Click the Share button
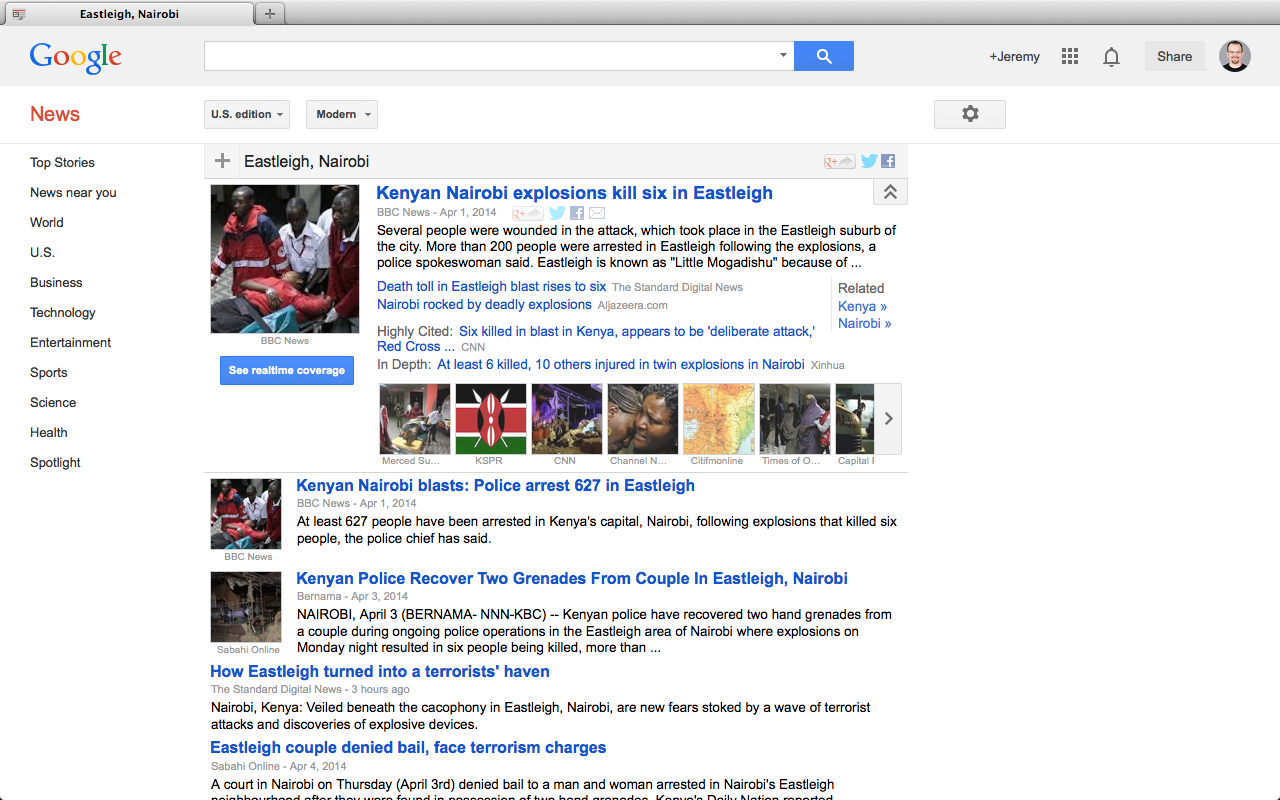Screen dimensions: 1280x800 pos(1174,56)
